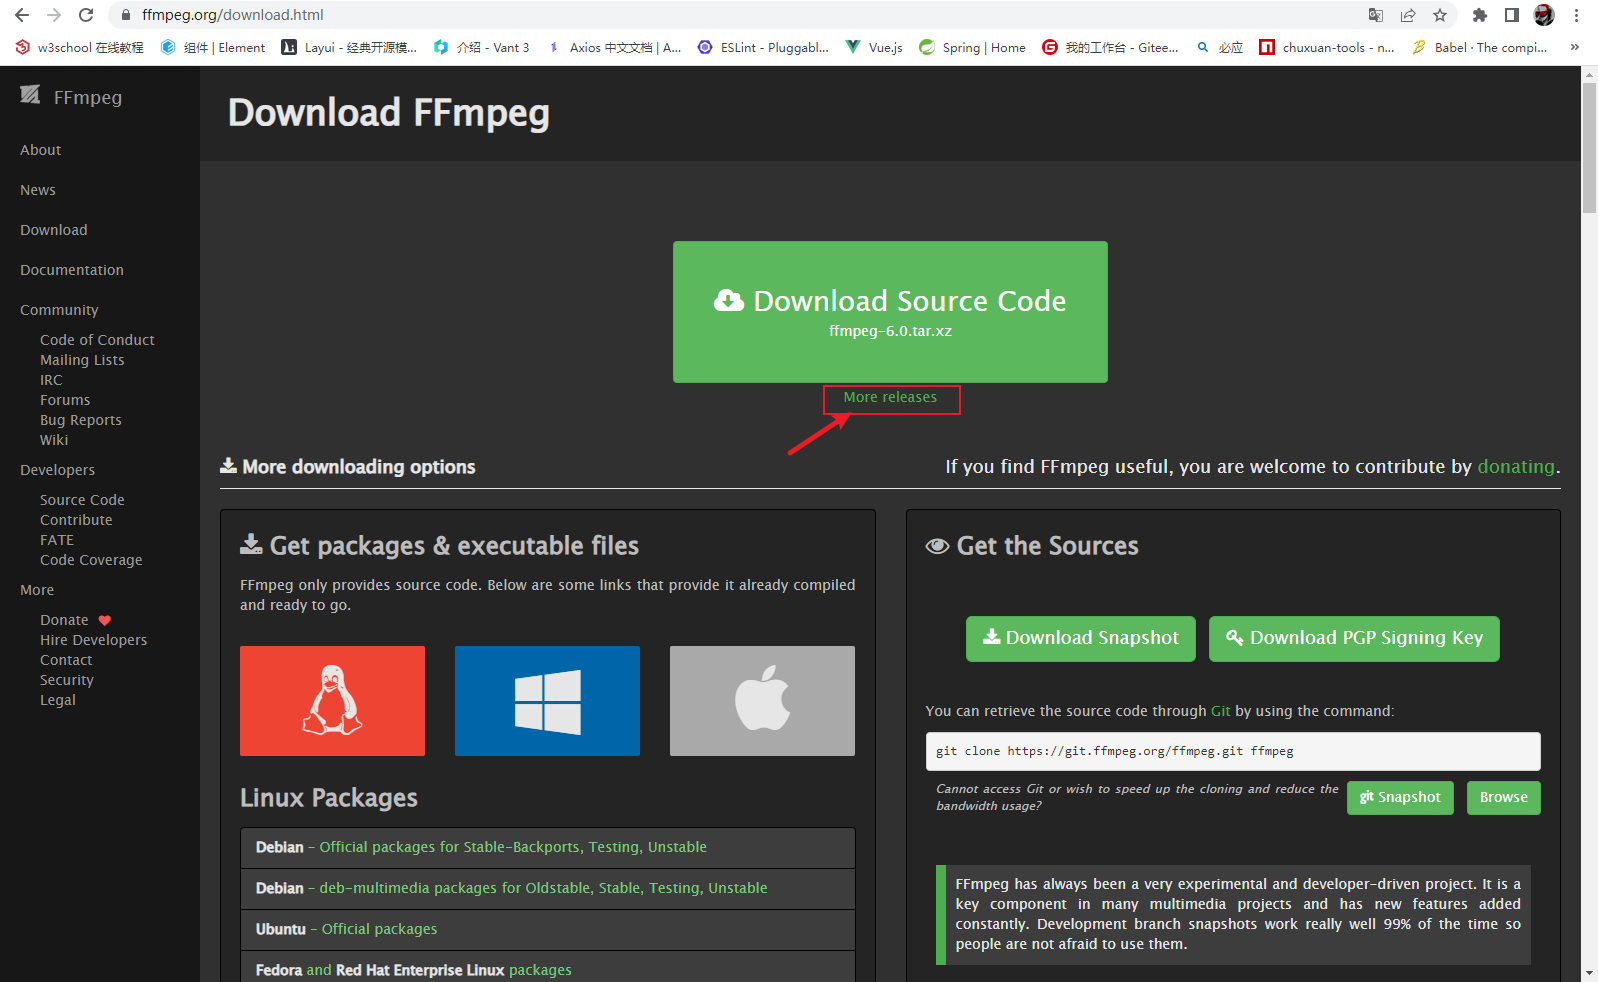Open the Source Code sidebar link

82,500
